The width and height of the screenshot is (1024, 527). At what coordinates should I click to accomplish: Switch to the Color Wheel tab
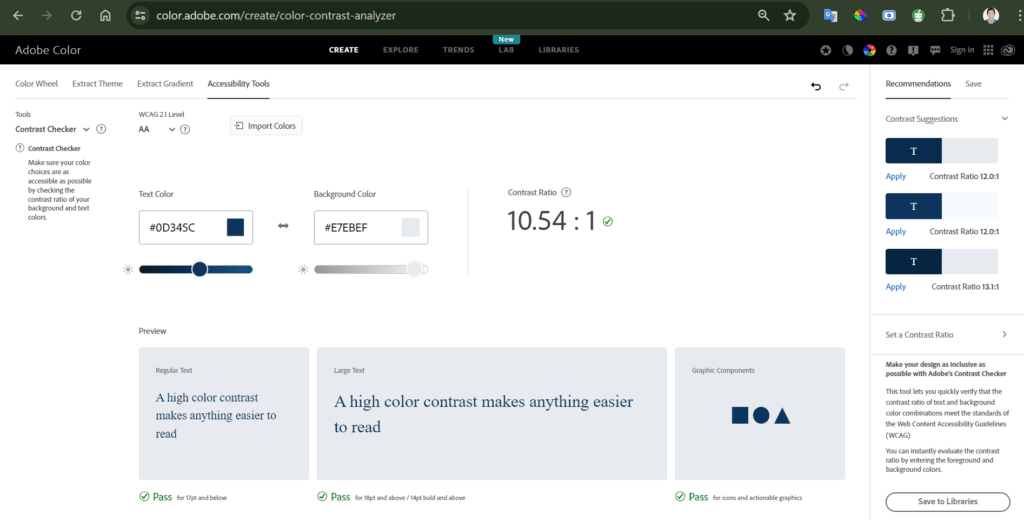coord(37,84)
